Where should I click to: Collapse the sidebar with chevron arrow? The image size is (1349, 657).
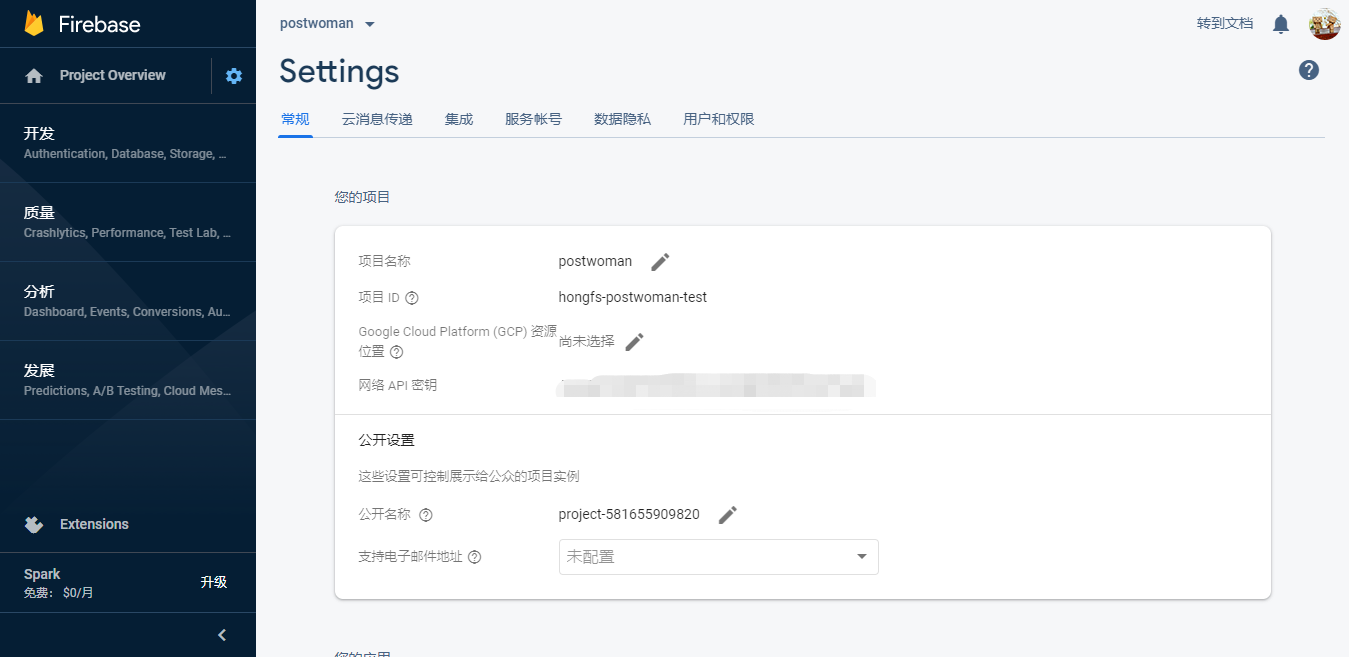pyautogui.click(x=222, y=635)
